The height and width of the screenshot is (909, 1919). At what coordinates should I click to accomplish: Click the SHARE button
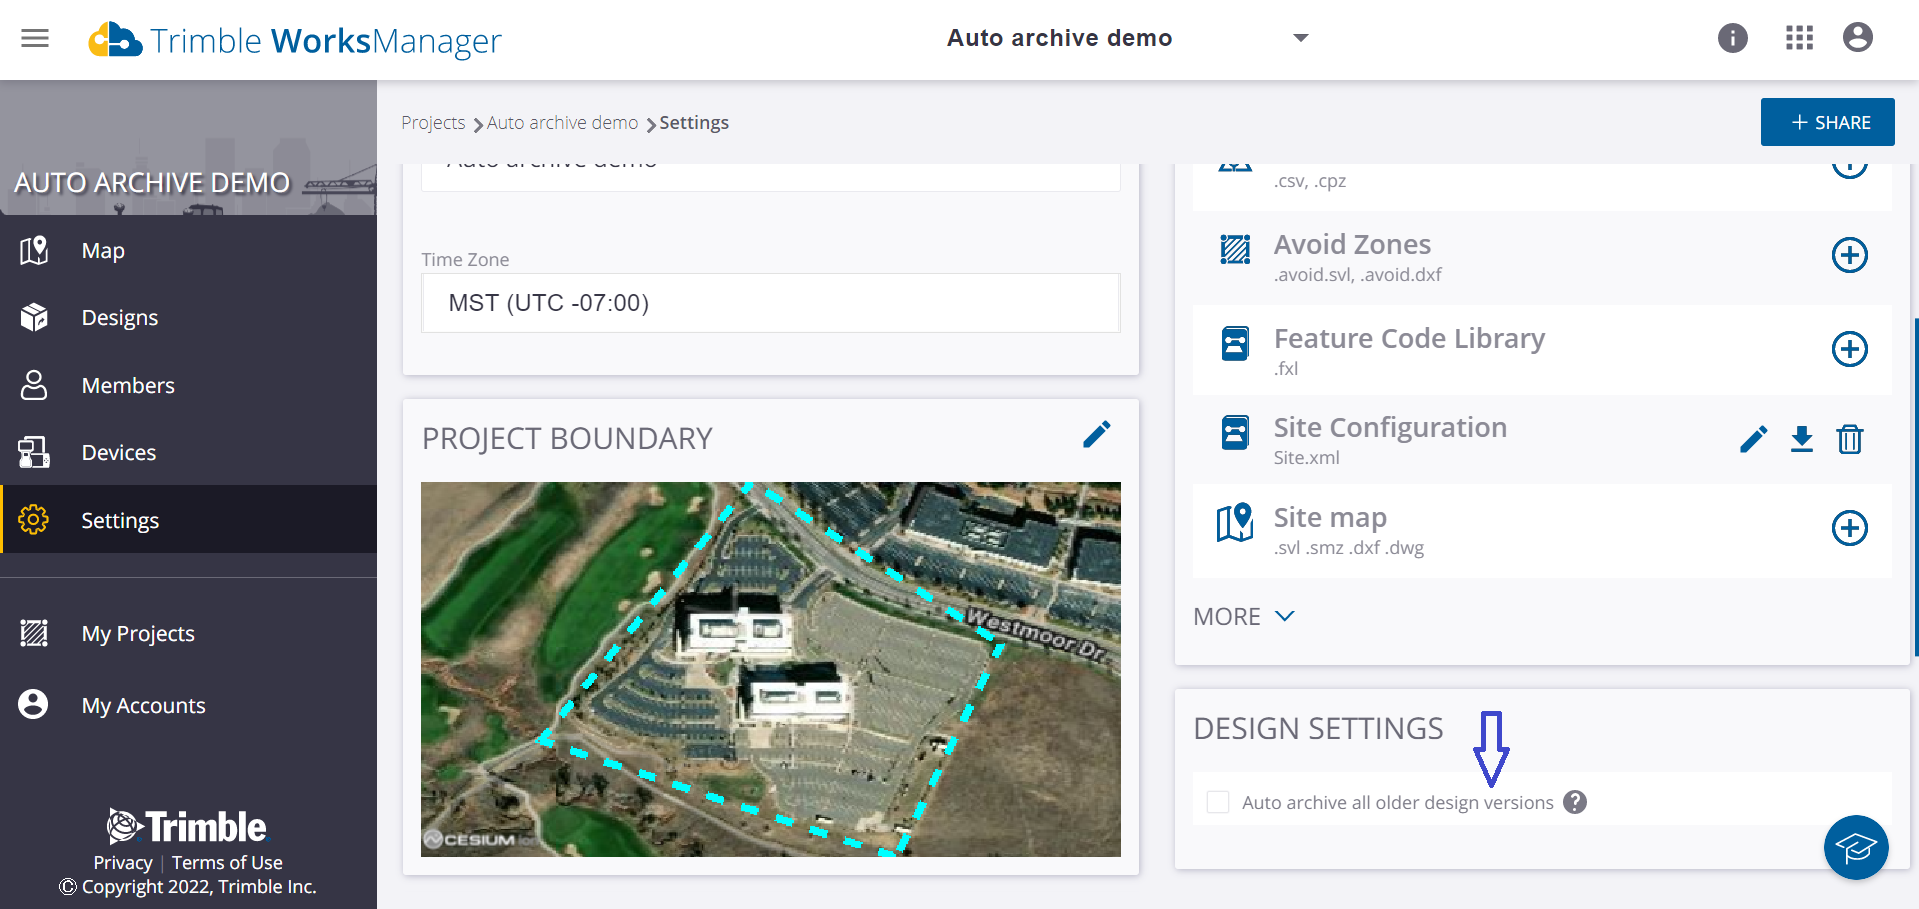point(1827,122)
